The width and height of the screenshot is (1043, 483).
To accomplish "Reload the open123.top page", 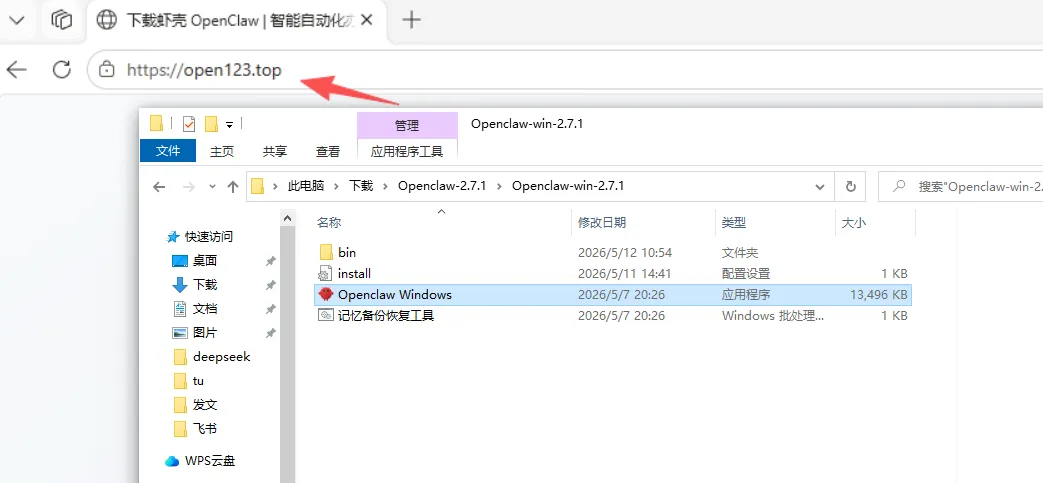I will click(x=61, y=69).
